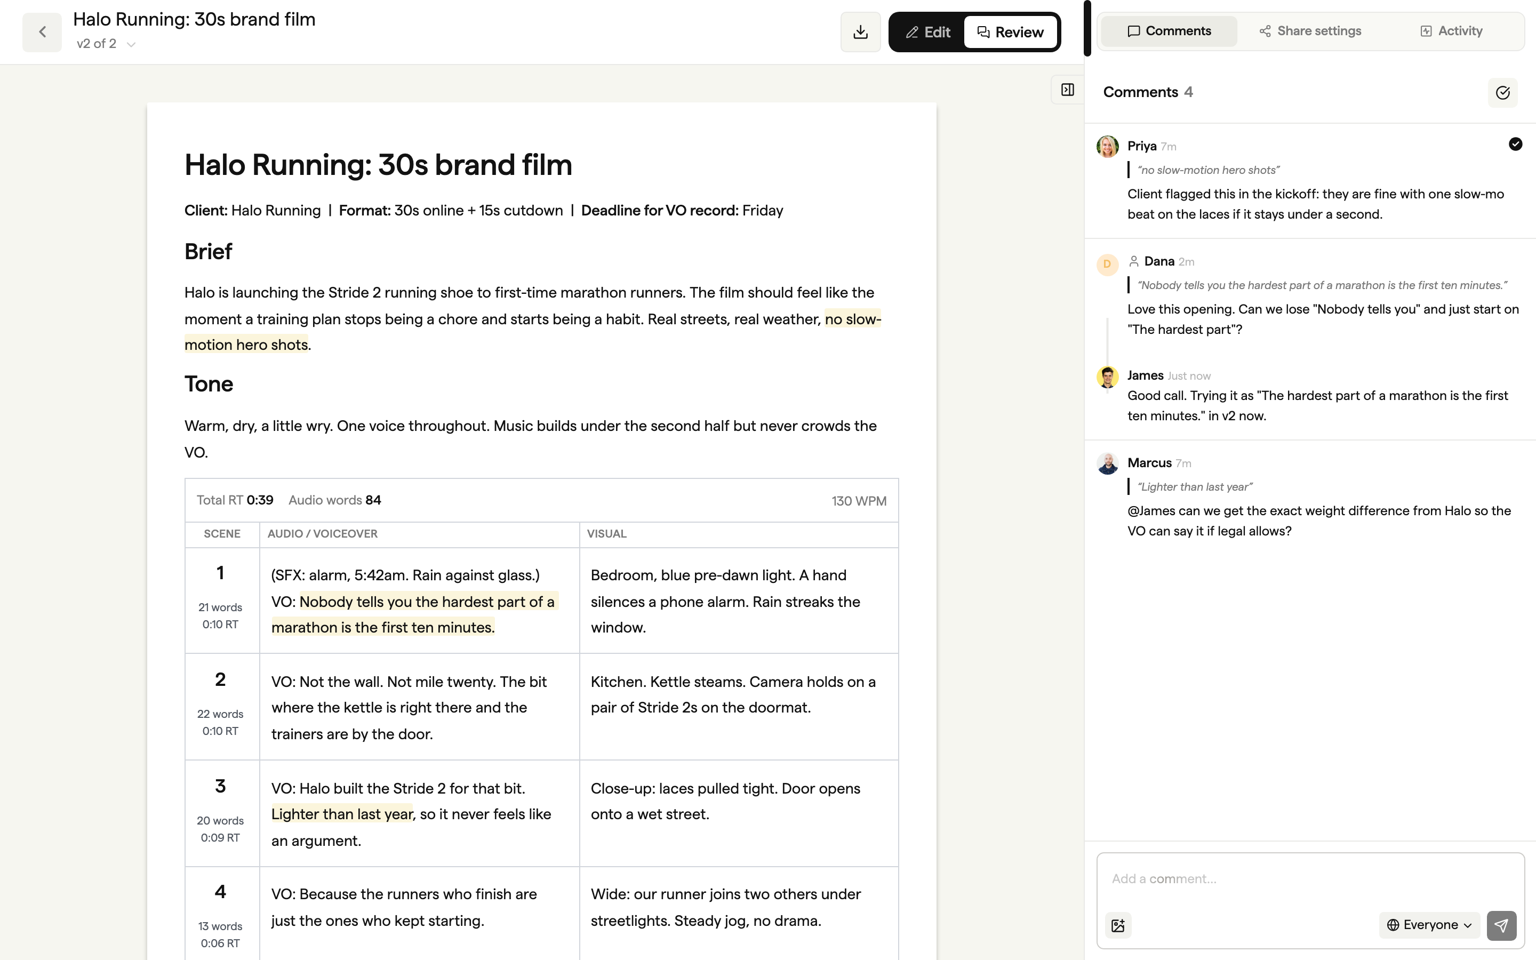
Task: Click the @James mention in Marcus's comment
Action: point(1151,511)
